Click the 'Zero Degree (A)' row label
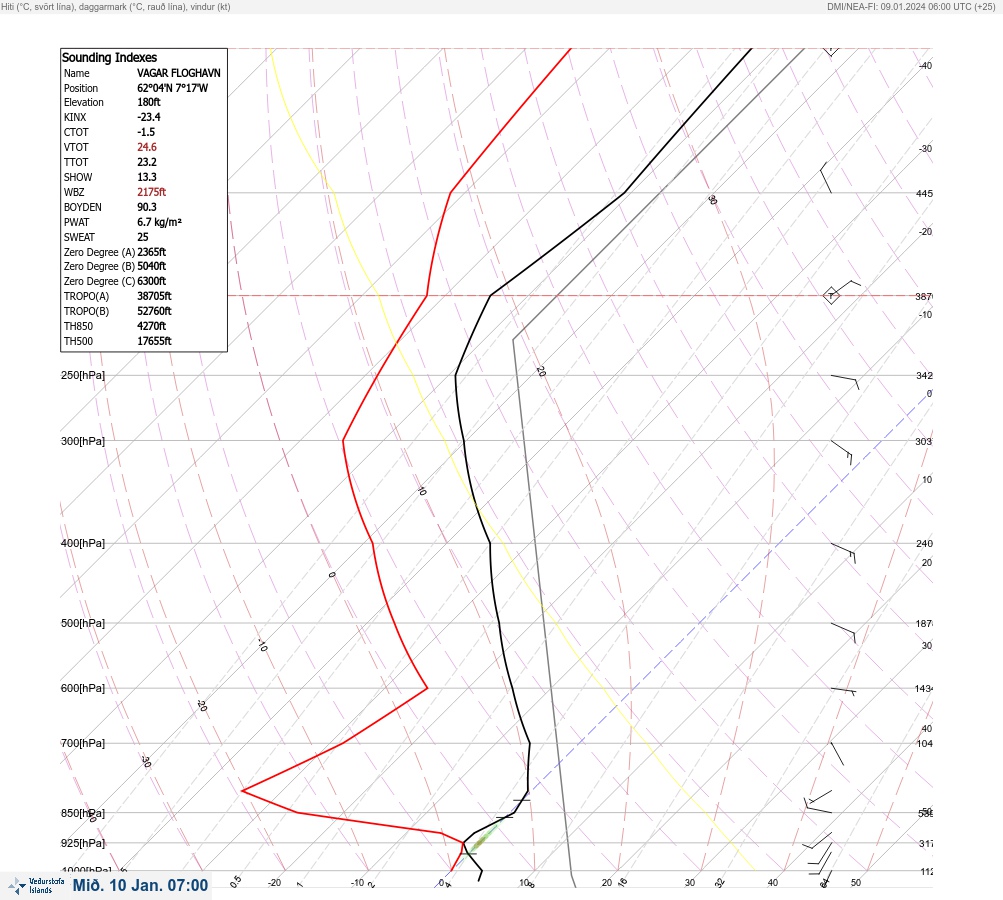This screenshot has height=900, width=1003. pyautogui.click(x=99, y=252)
